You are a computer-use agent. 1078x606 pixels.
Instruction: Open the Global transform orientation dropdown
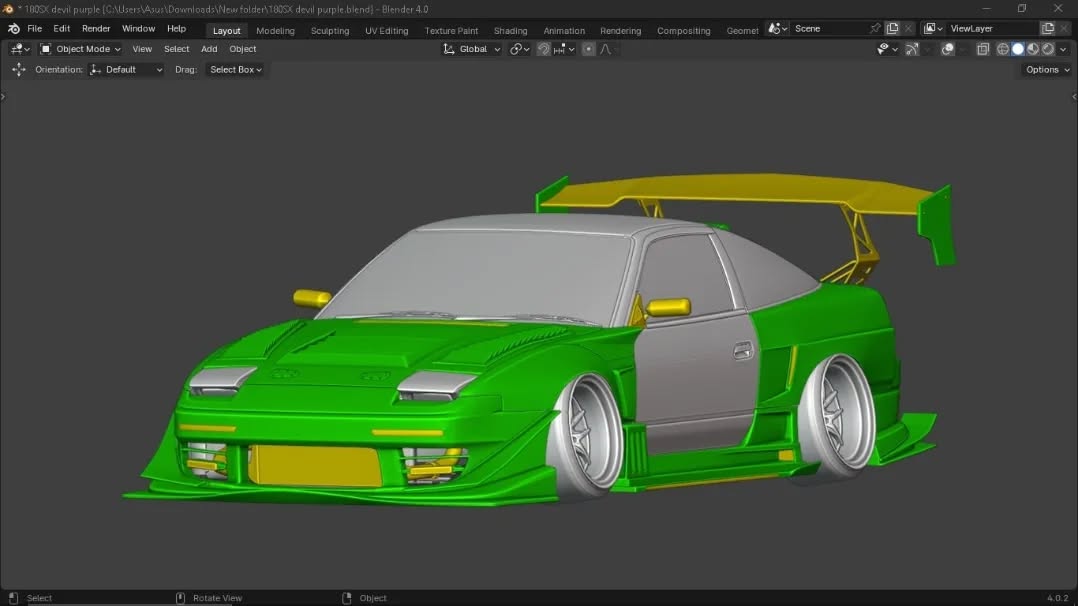(472, 49)
